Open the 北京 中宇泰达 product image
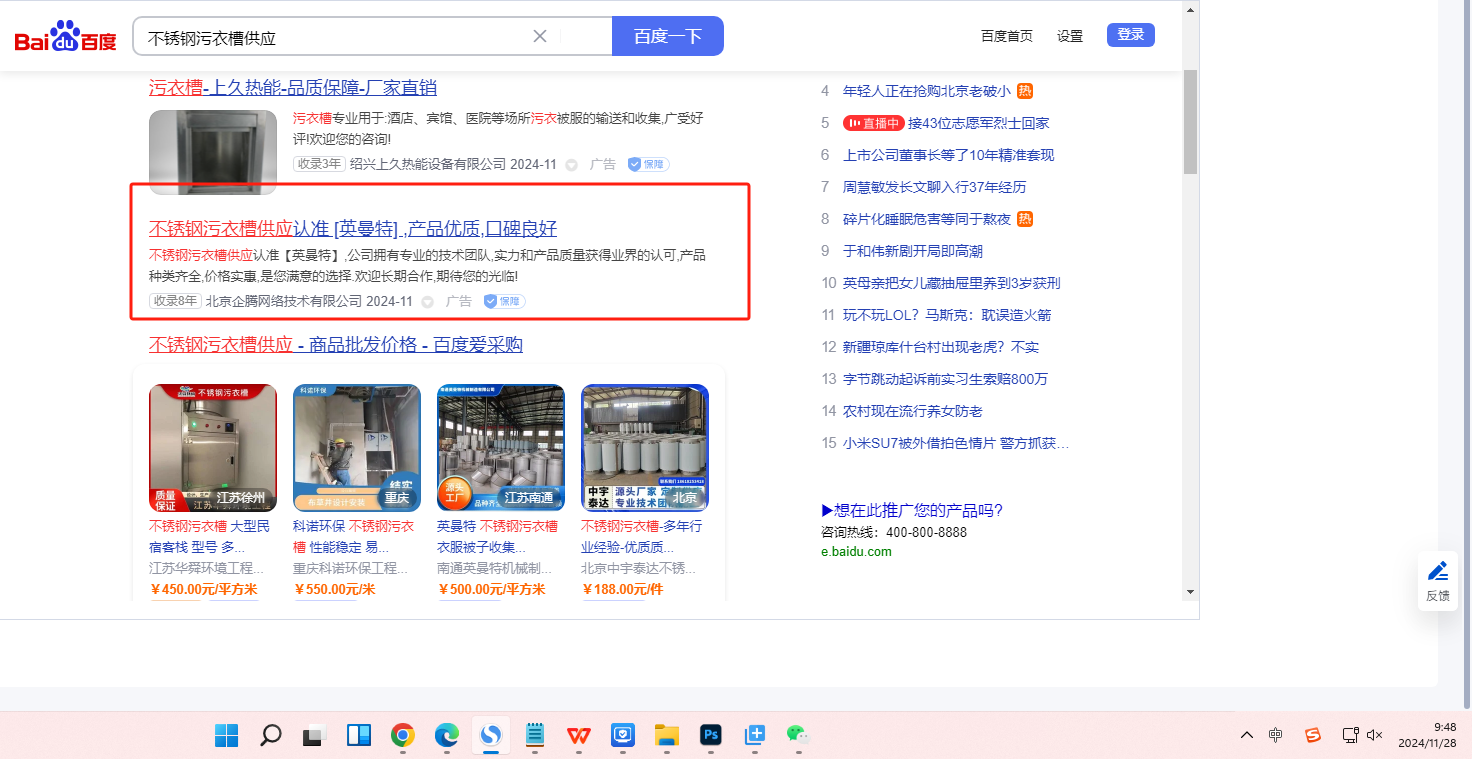1472x759 pixels. [x=645, y=448]
